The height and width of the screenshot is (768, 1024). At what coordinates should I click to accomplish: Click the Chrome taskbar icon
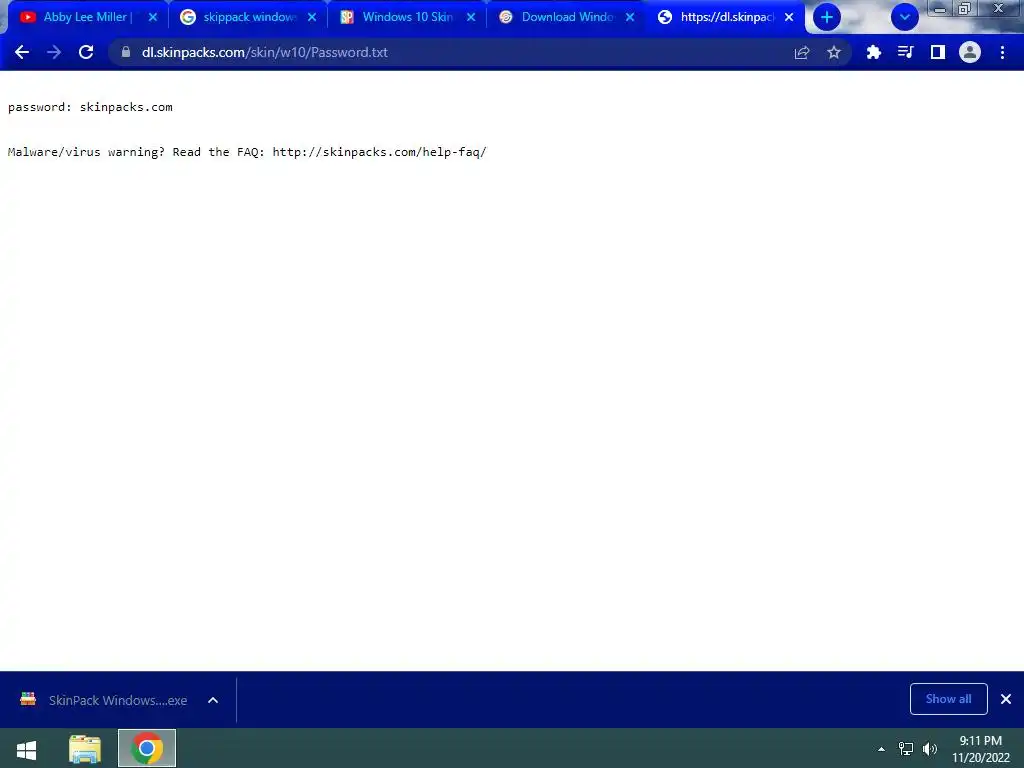147,748
